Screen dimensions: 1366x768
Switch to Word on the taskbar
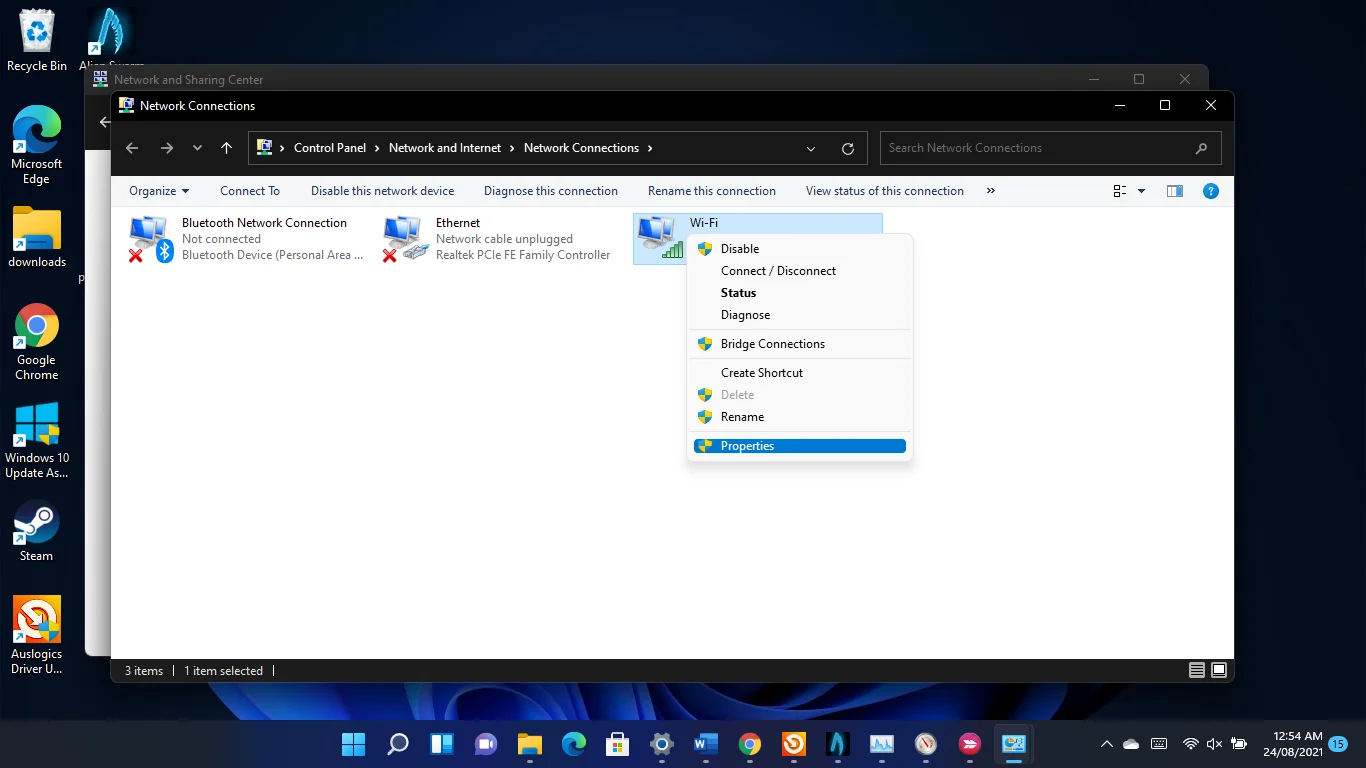tap(706, 744)
